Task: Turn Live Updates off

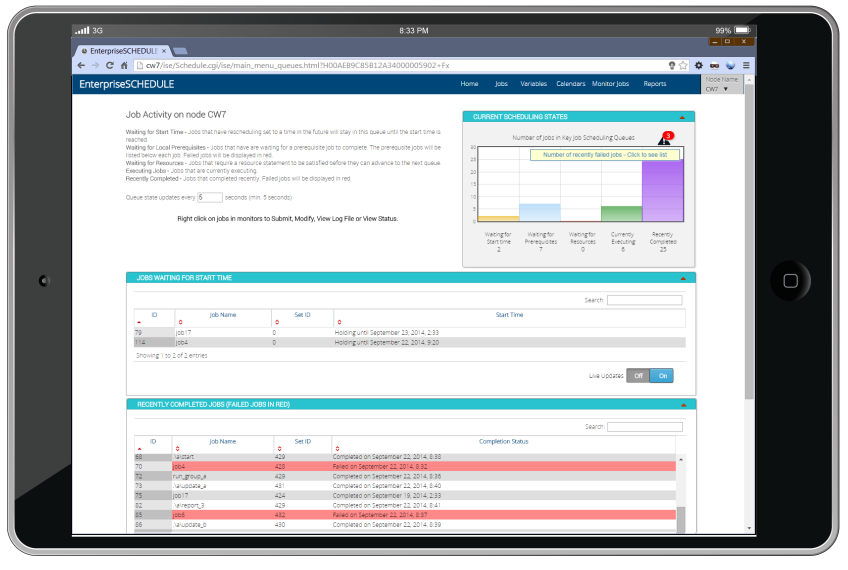Action: tap(638, 376)
